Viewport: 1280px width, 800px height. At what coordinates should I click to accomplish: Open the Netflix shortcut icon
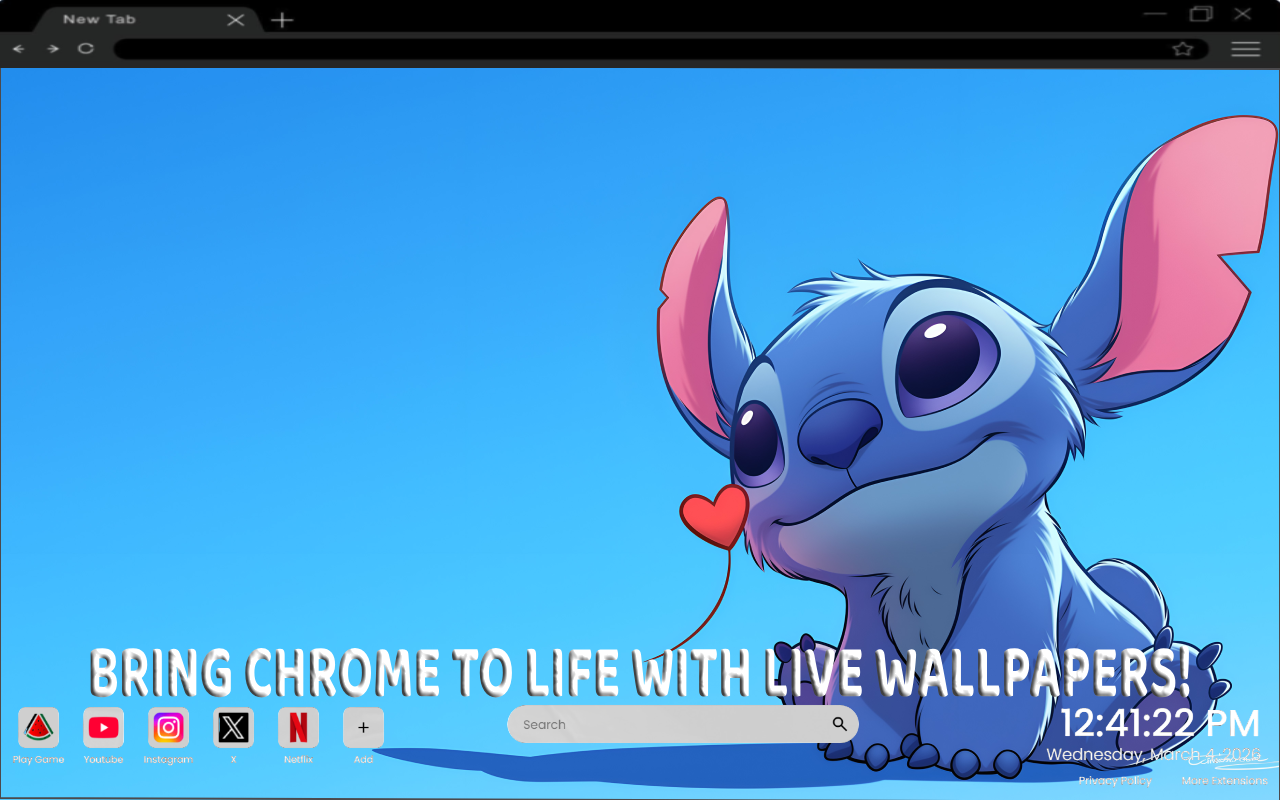[x=298, y=728]
